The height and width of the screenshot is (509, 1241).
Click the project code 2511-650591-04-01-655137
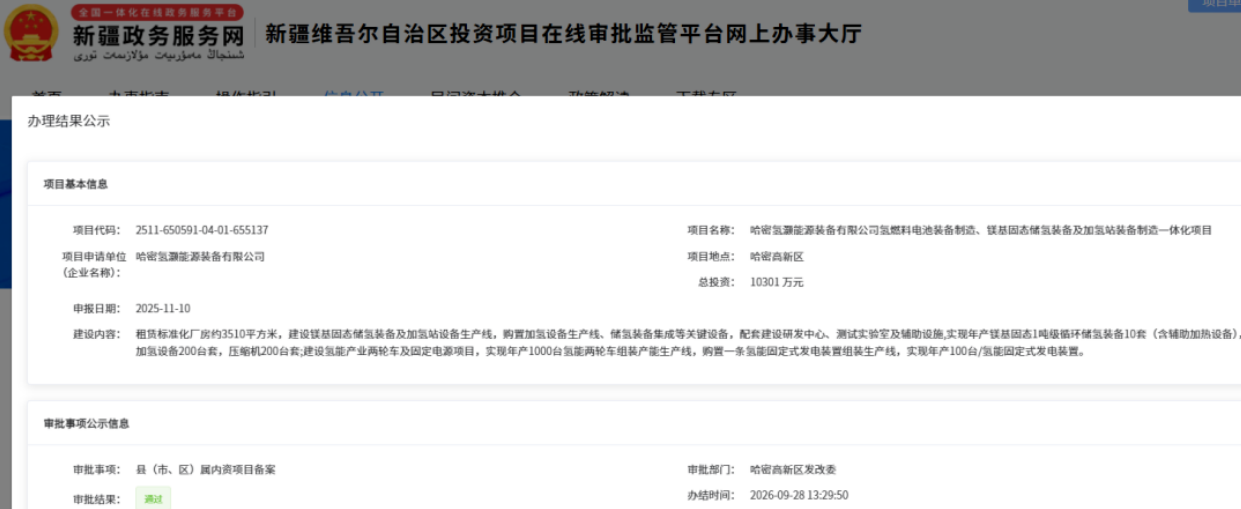click(x=202, y=230)
